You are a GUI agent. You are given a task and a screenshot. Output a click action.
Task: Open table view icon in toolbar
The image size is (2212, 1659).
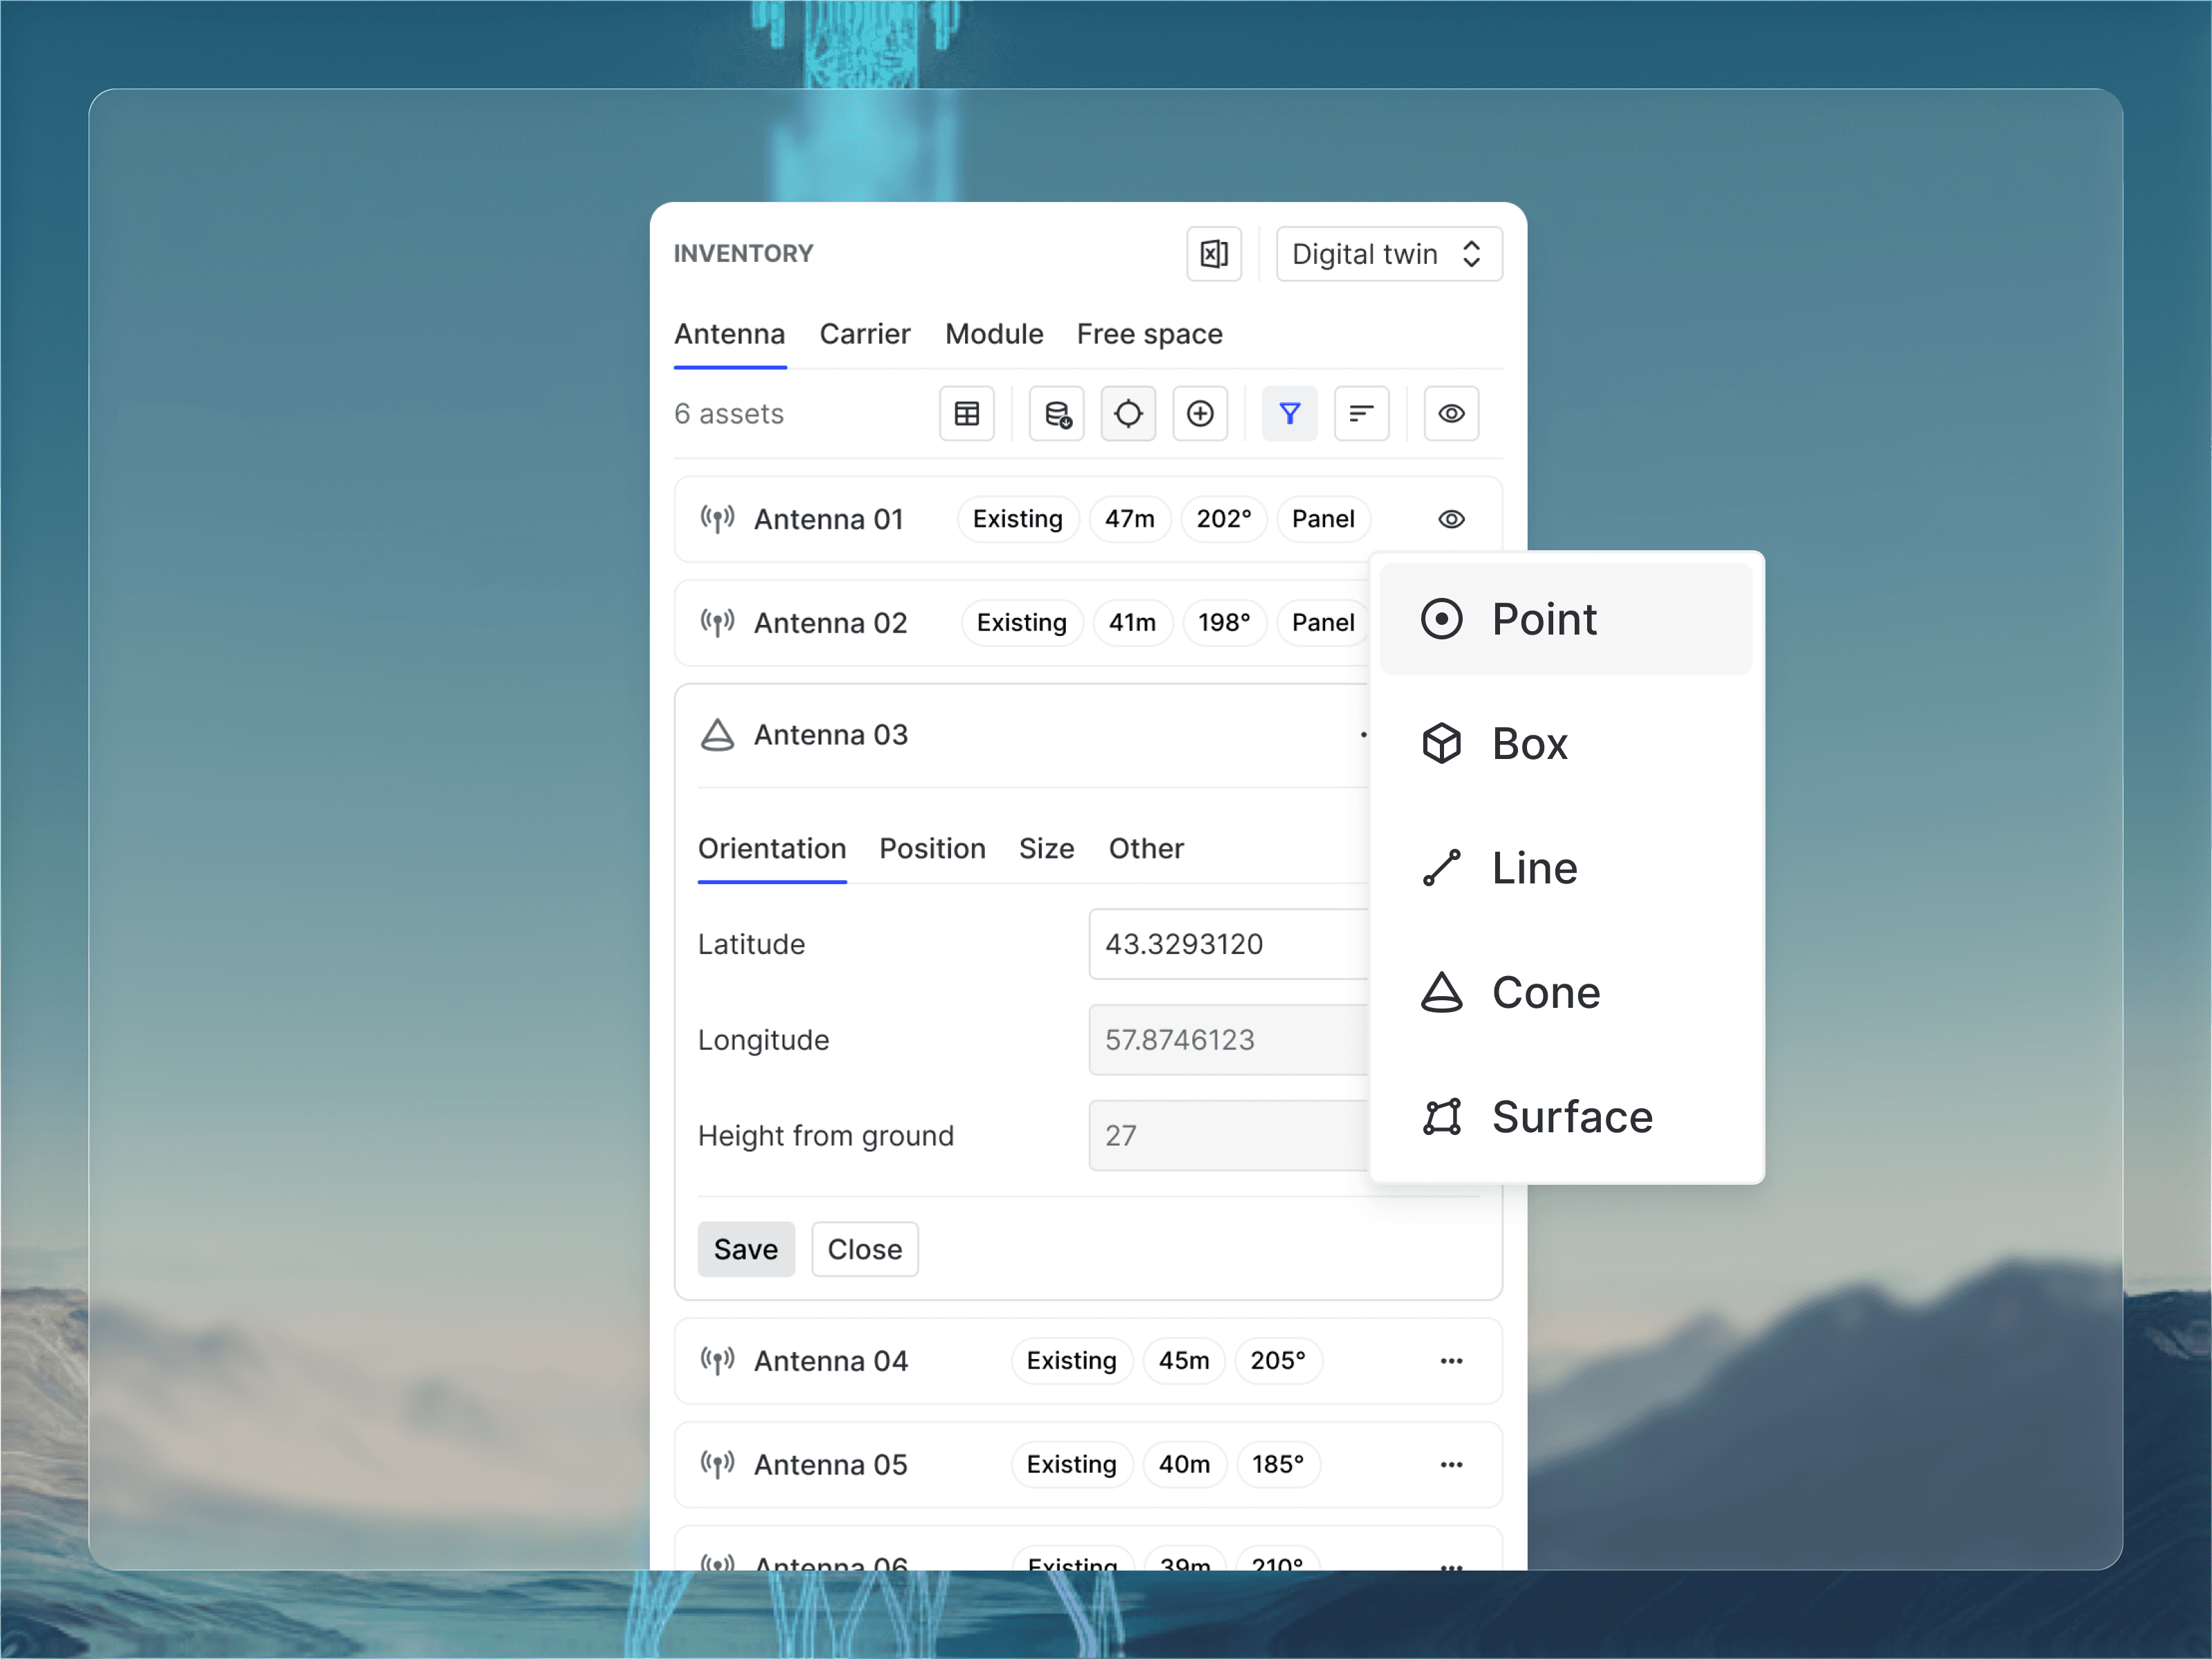coord(966,413)
